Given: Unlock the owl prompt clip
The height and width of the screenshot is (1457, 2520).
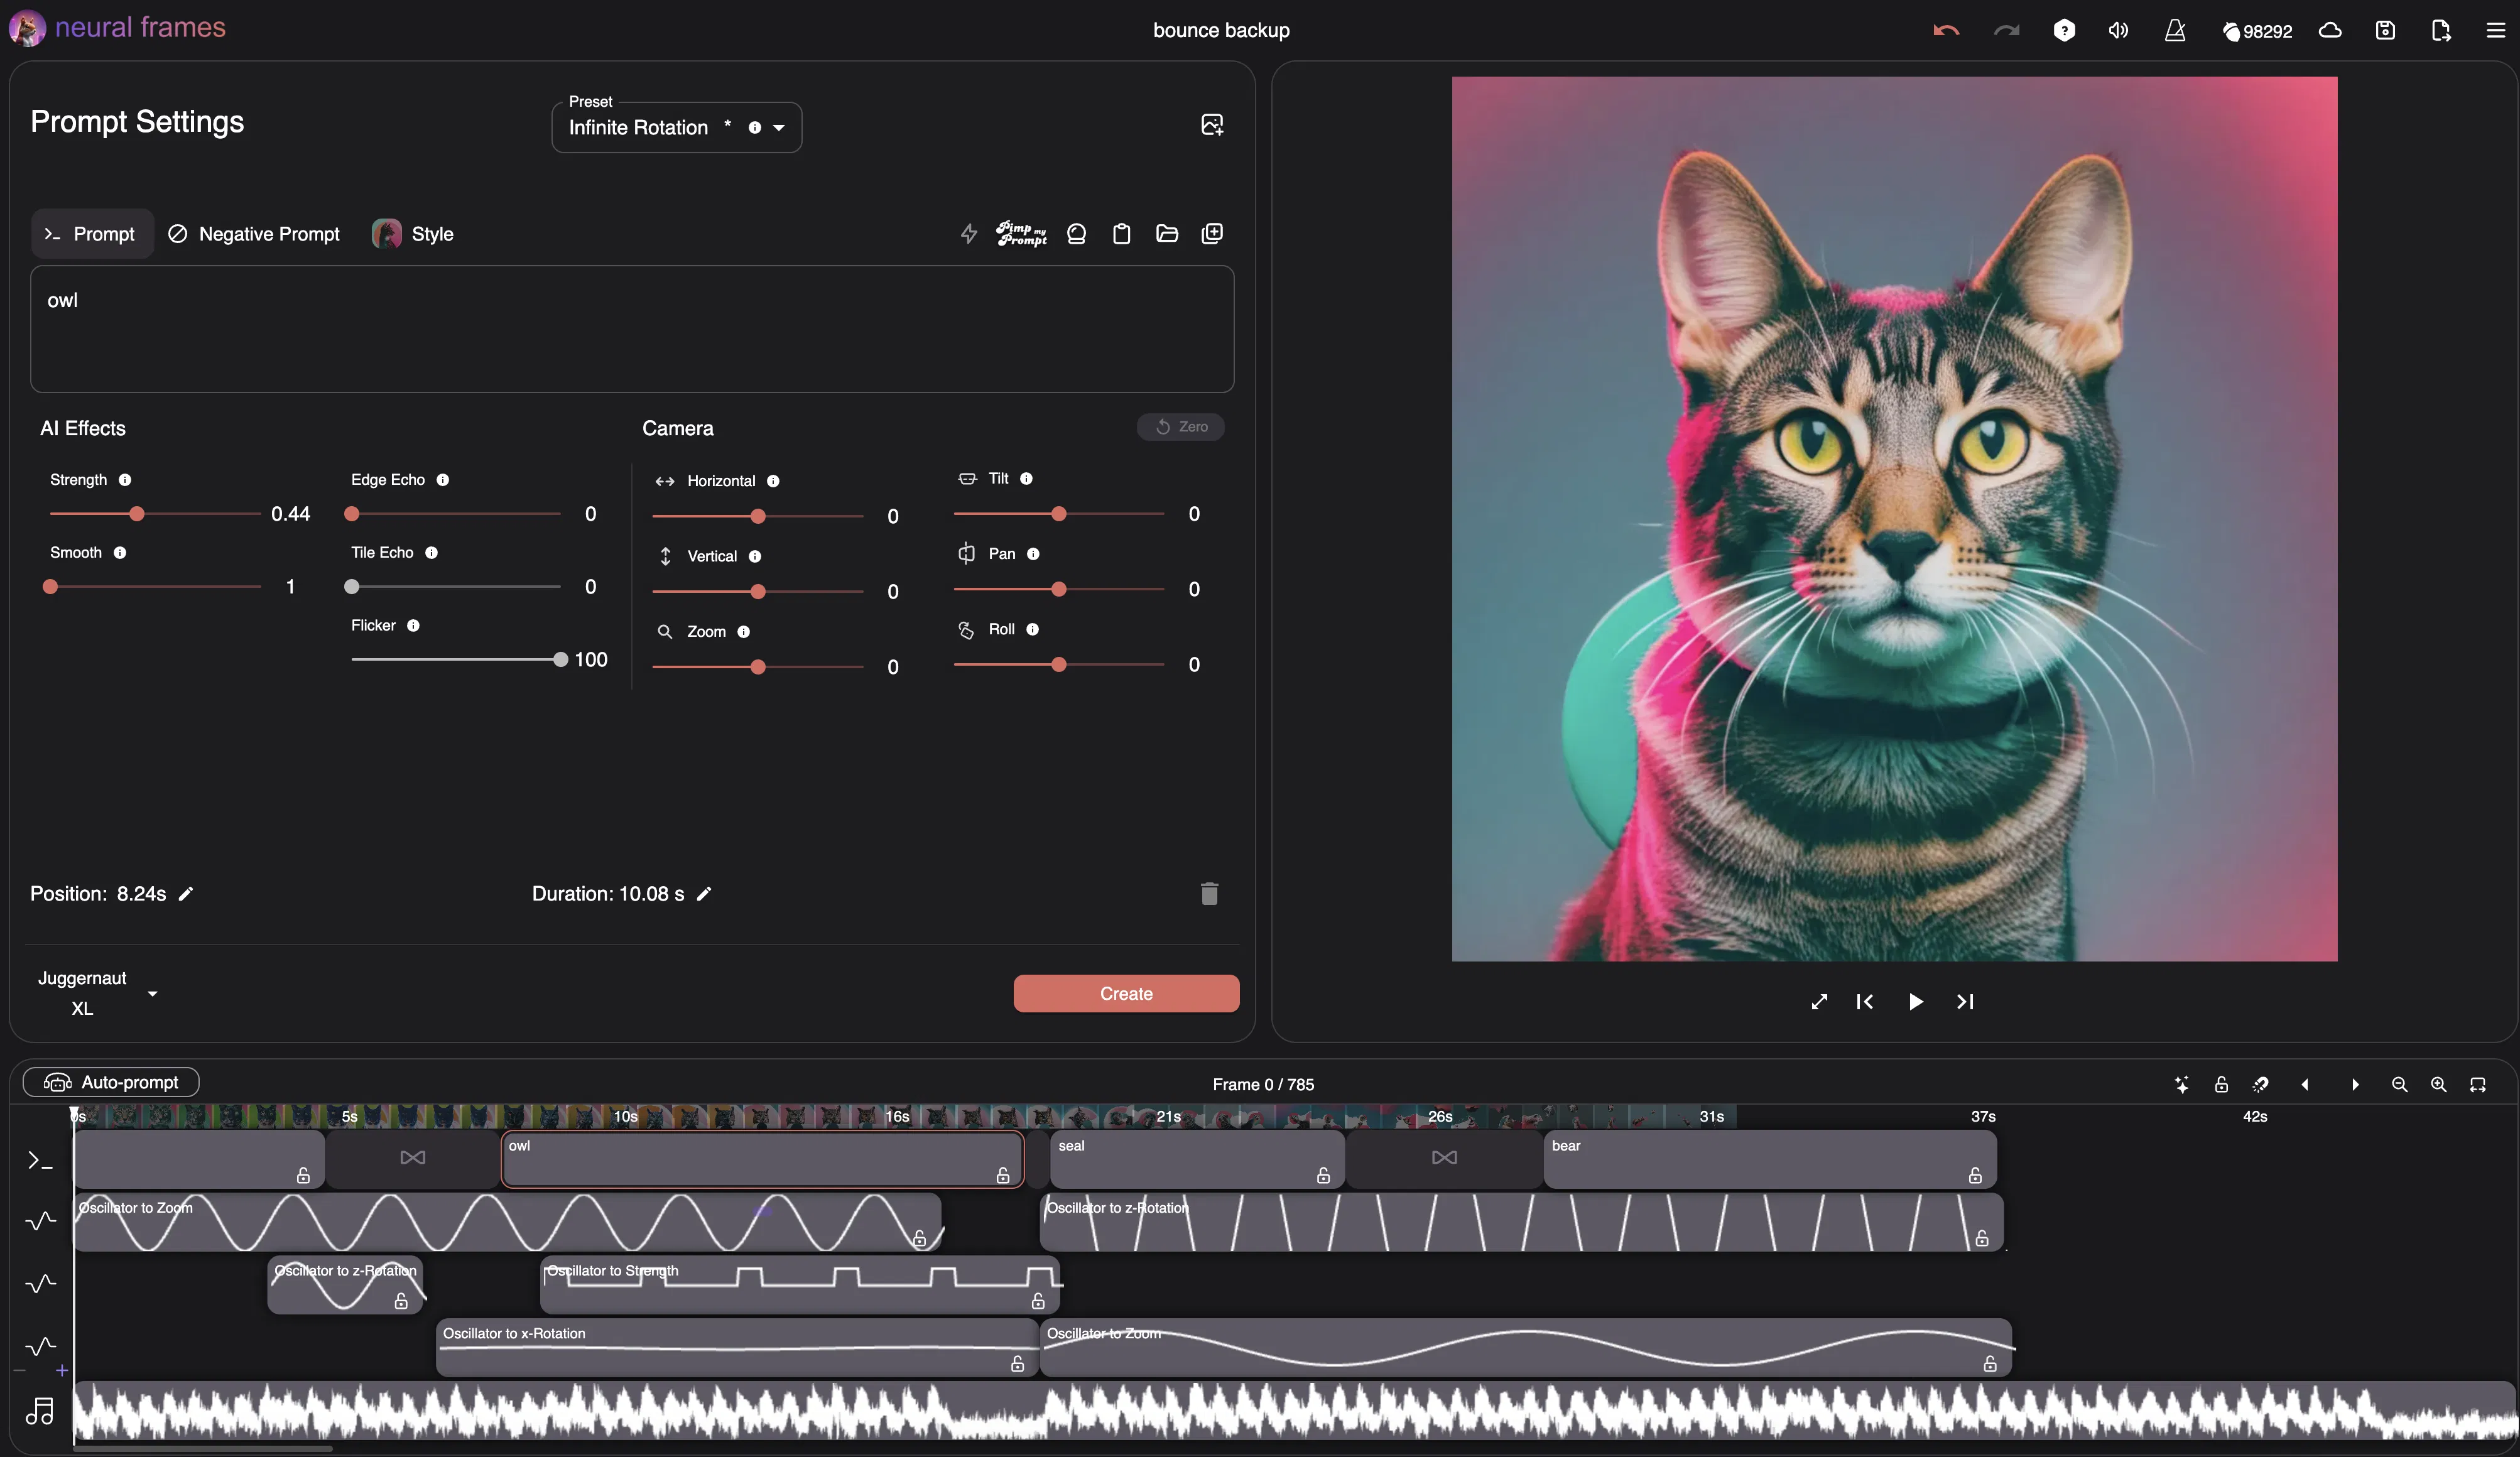Looking at the screenshot, I should 1003,1176.
